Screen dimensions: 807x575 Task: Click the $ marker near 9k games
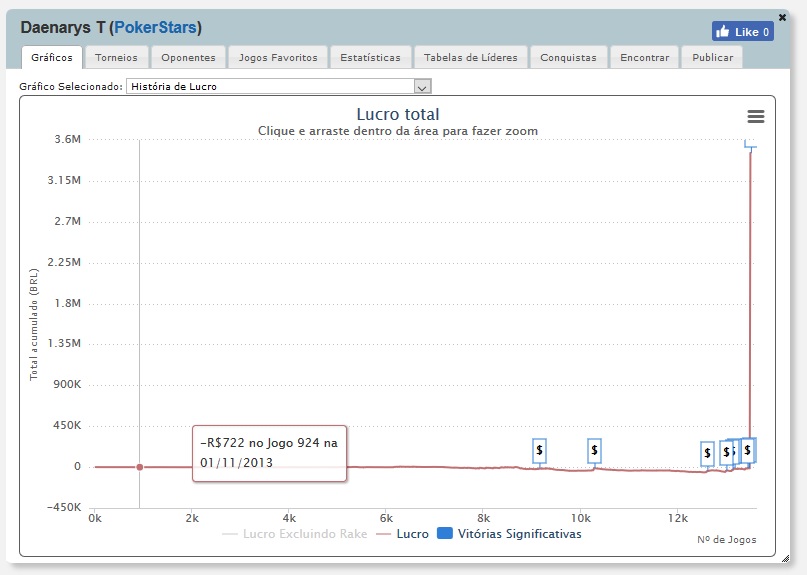tap(539, 450)
